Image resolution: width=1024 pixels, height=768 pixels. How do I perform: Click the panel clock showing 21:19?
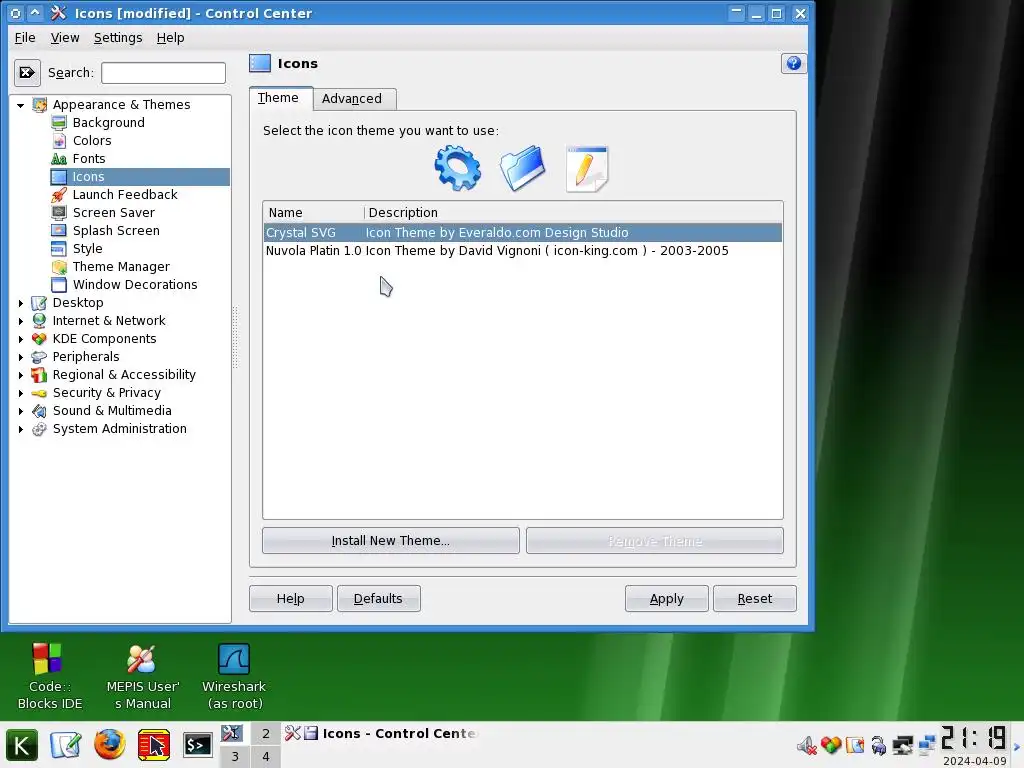pos(974,738)
